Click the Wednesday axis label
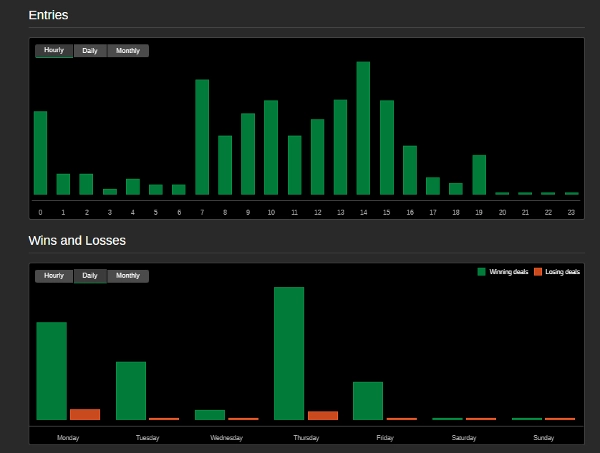Screen dimensions: 600x453 click(226, 438)
